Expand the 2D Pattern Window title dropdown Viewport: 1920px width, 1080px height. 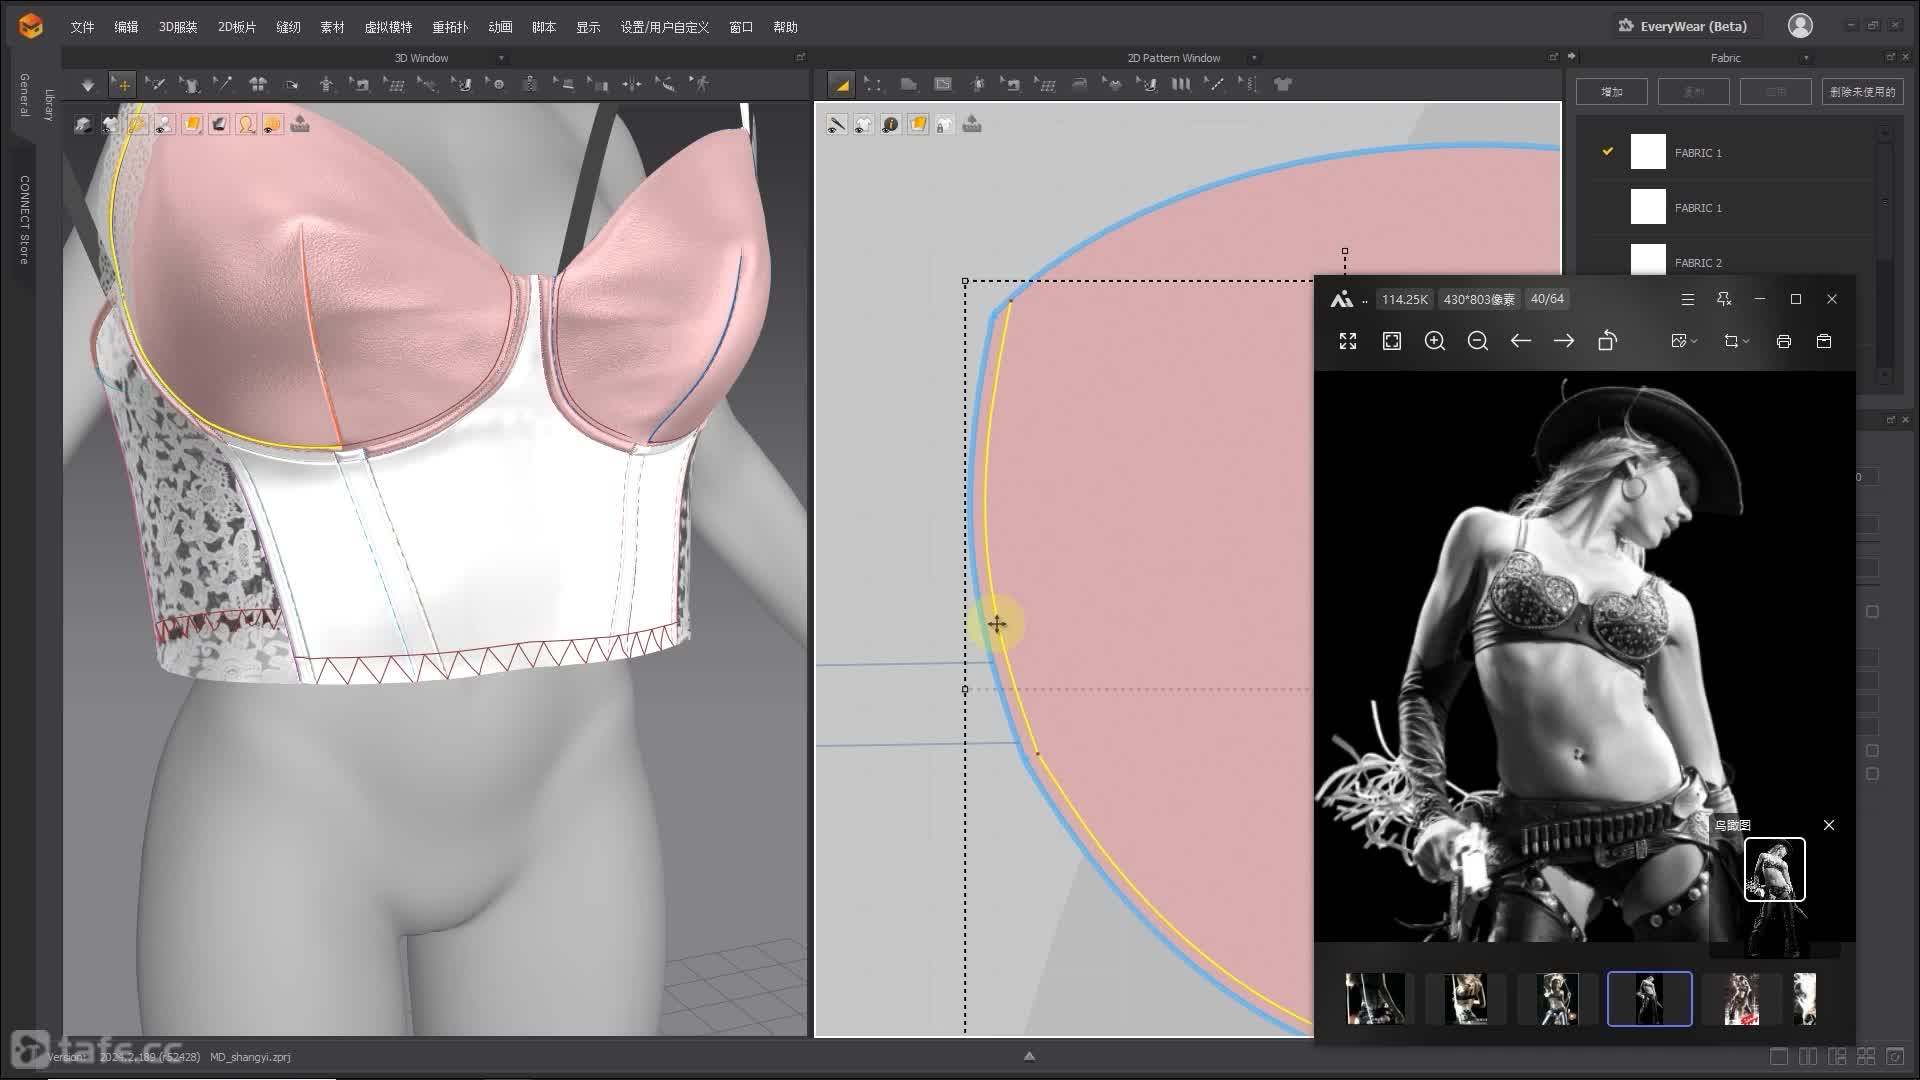pyautogui.click(x=1254, y=58)
